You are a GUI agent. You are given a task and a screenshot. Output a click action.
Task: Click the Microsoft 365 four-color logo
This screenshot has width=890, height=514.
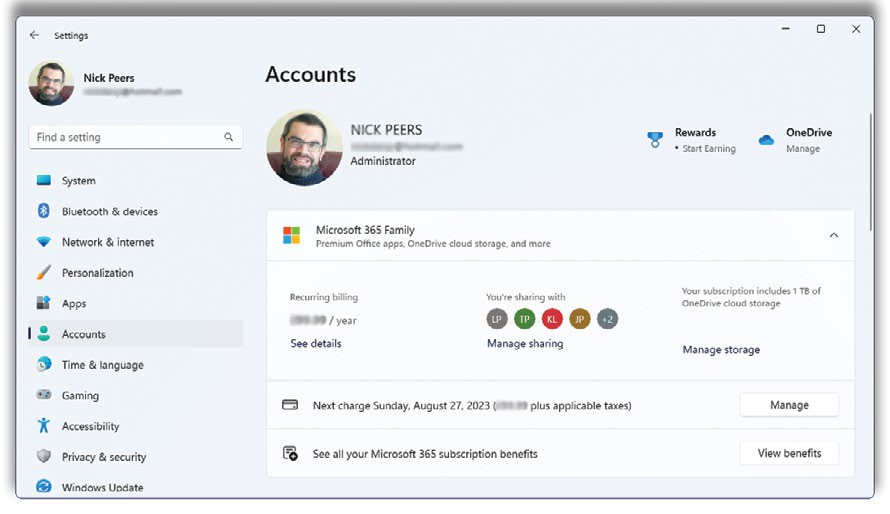291,235
